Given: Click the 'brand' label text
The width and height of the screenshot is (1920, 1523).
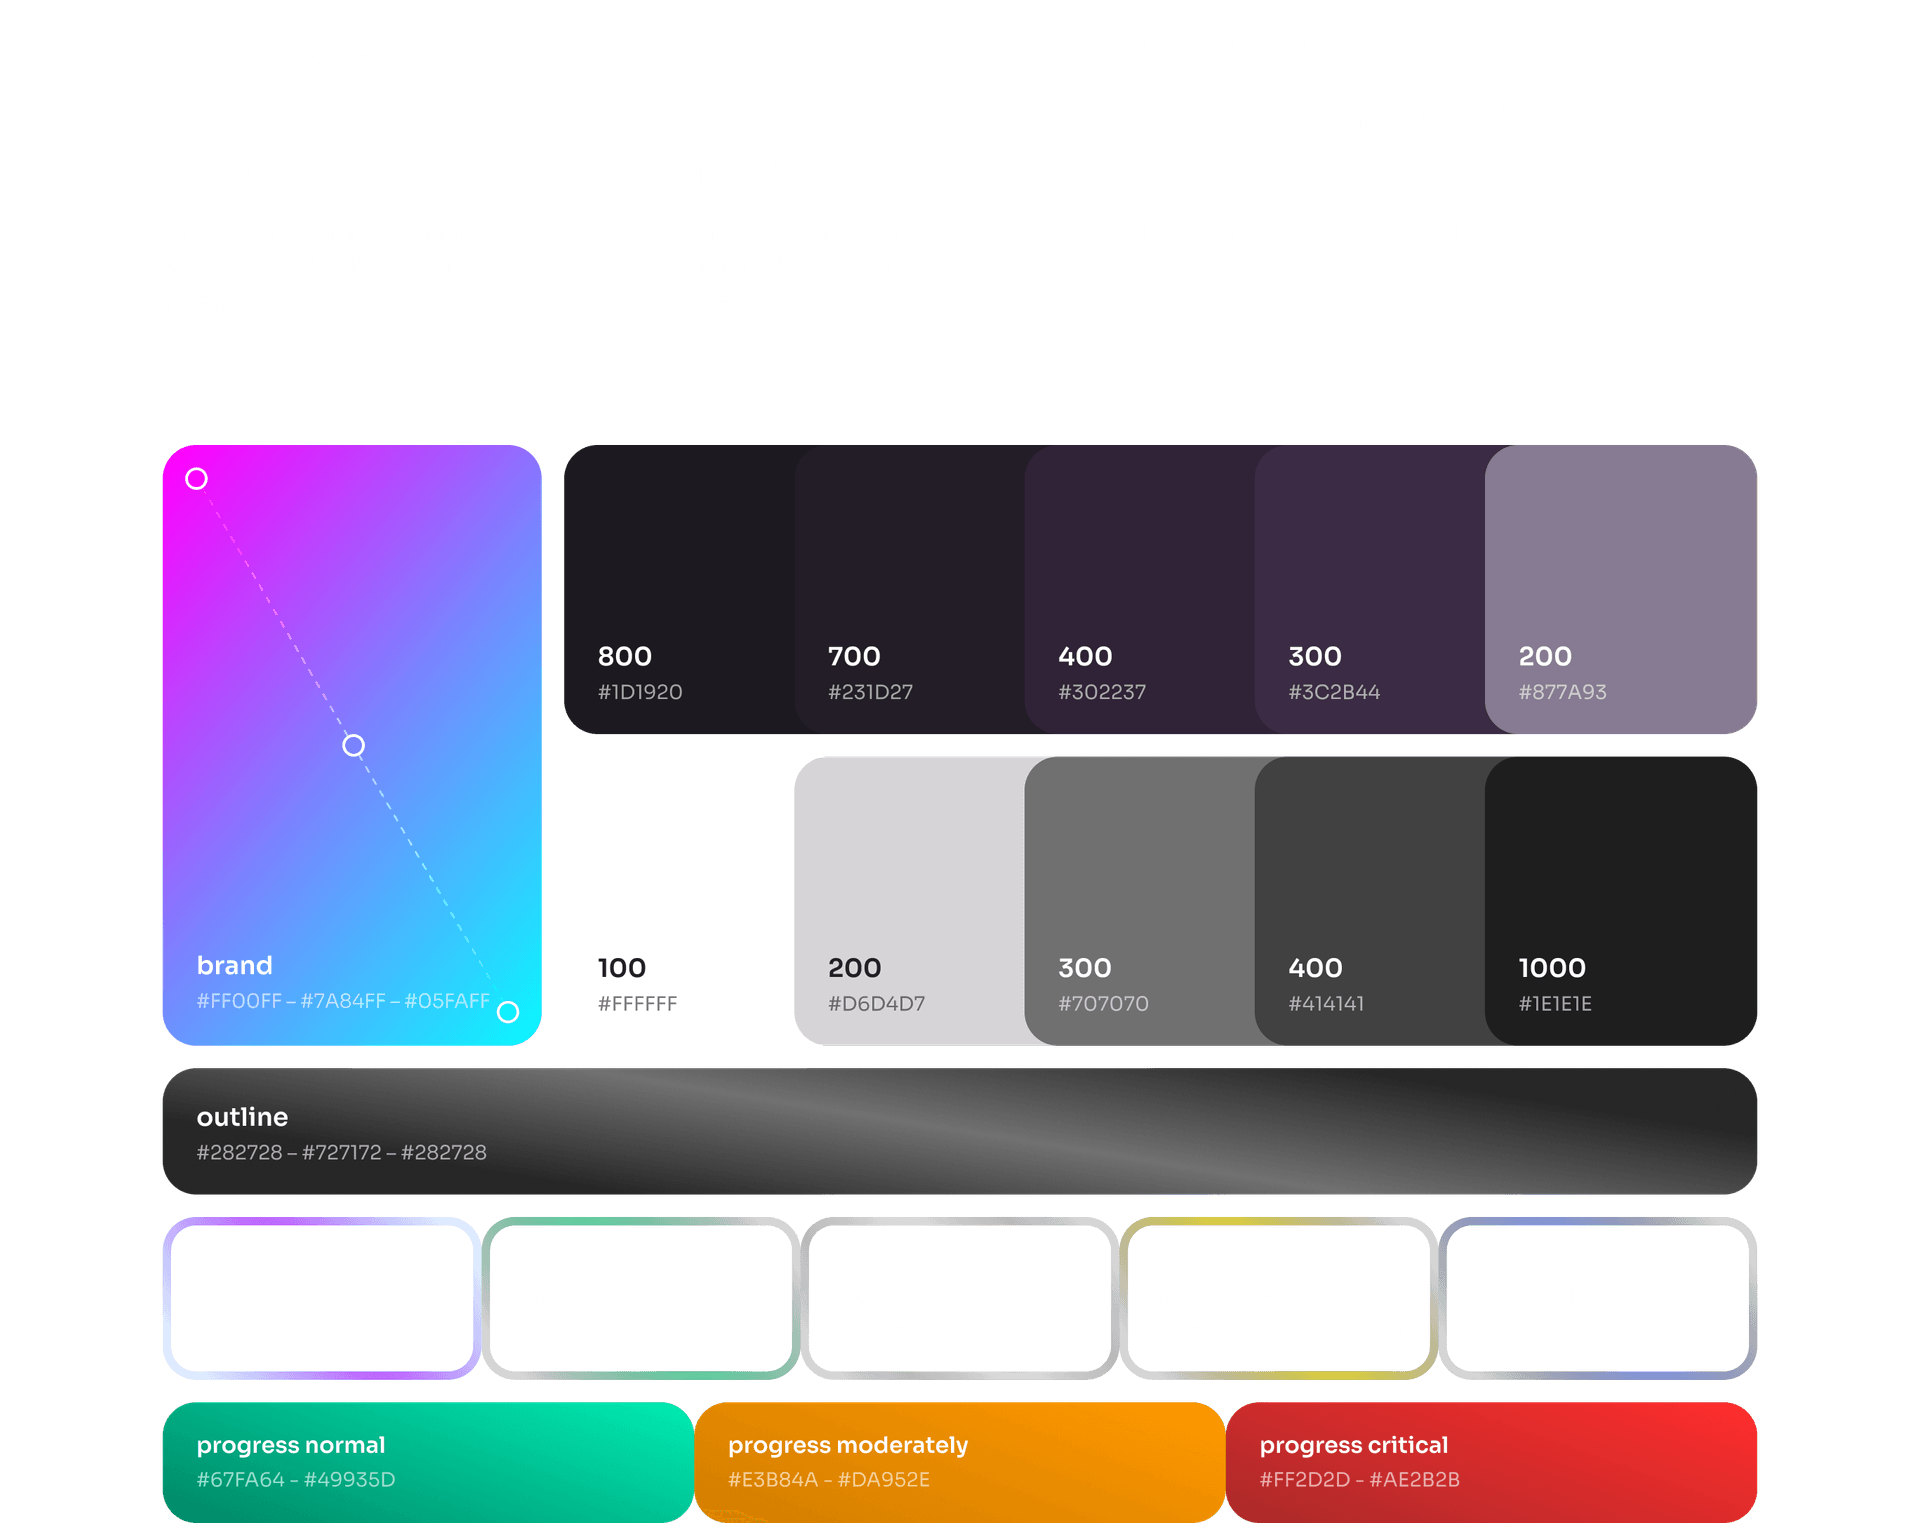Looking at the screenshot, I should pos(235,965).
